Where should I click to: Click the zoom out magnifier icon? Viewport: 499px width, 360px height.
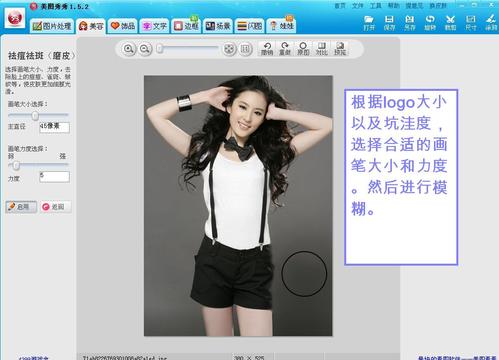pyautogui.click(x=145, y=49)
